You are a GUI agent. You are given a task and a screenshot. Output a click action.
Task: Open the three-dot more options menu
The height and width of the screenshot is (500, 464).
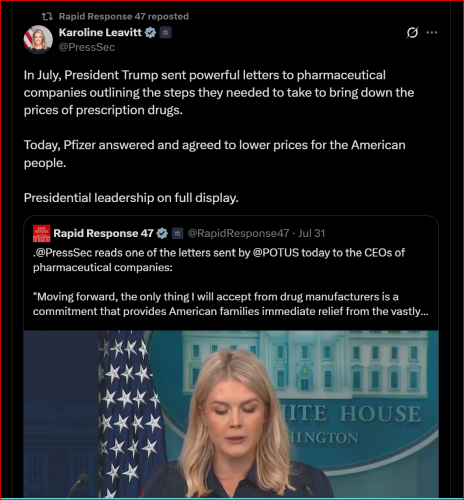[432, 33]
